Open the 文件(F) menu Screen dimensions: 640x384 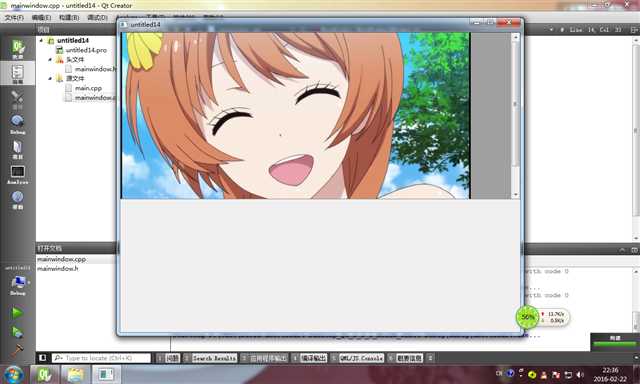(14, 18)
